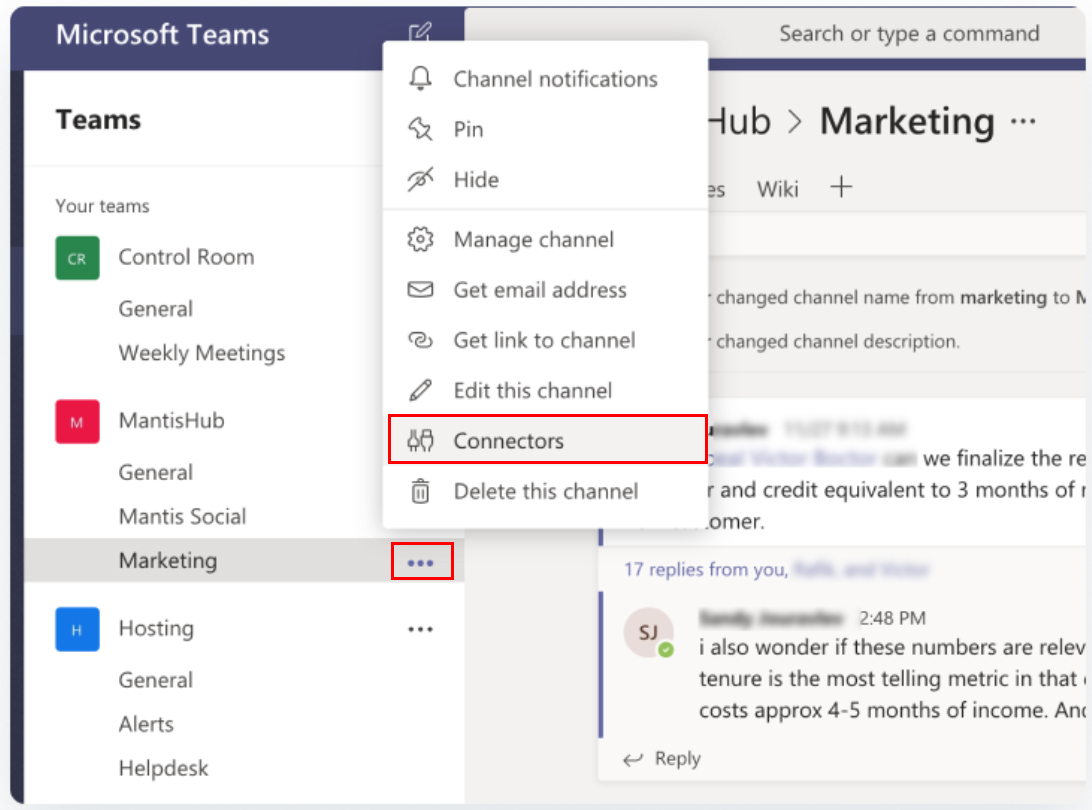This screenshot has width=1092, height=810.
Task: Choose Get link to channel
Action: click(x=545, y=340)
